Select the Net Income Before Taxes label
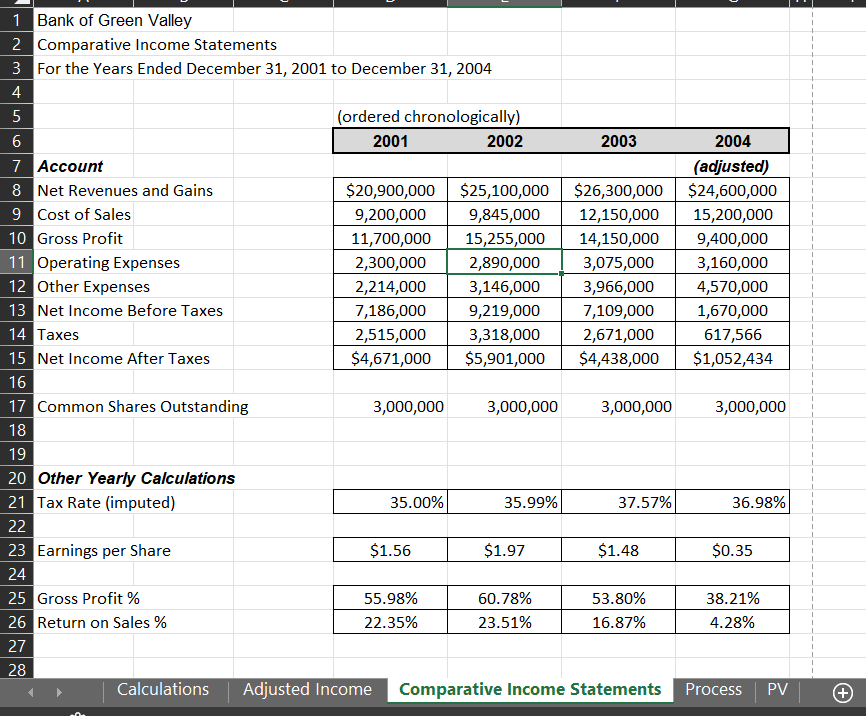This screenshot has height=716, width=866. tap(130, 310)
